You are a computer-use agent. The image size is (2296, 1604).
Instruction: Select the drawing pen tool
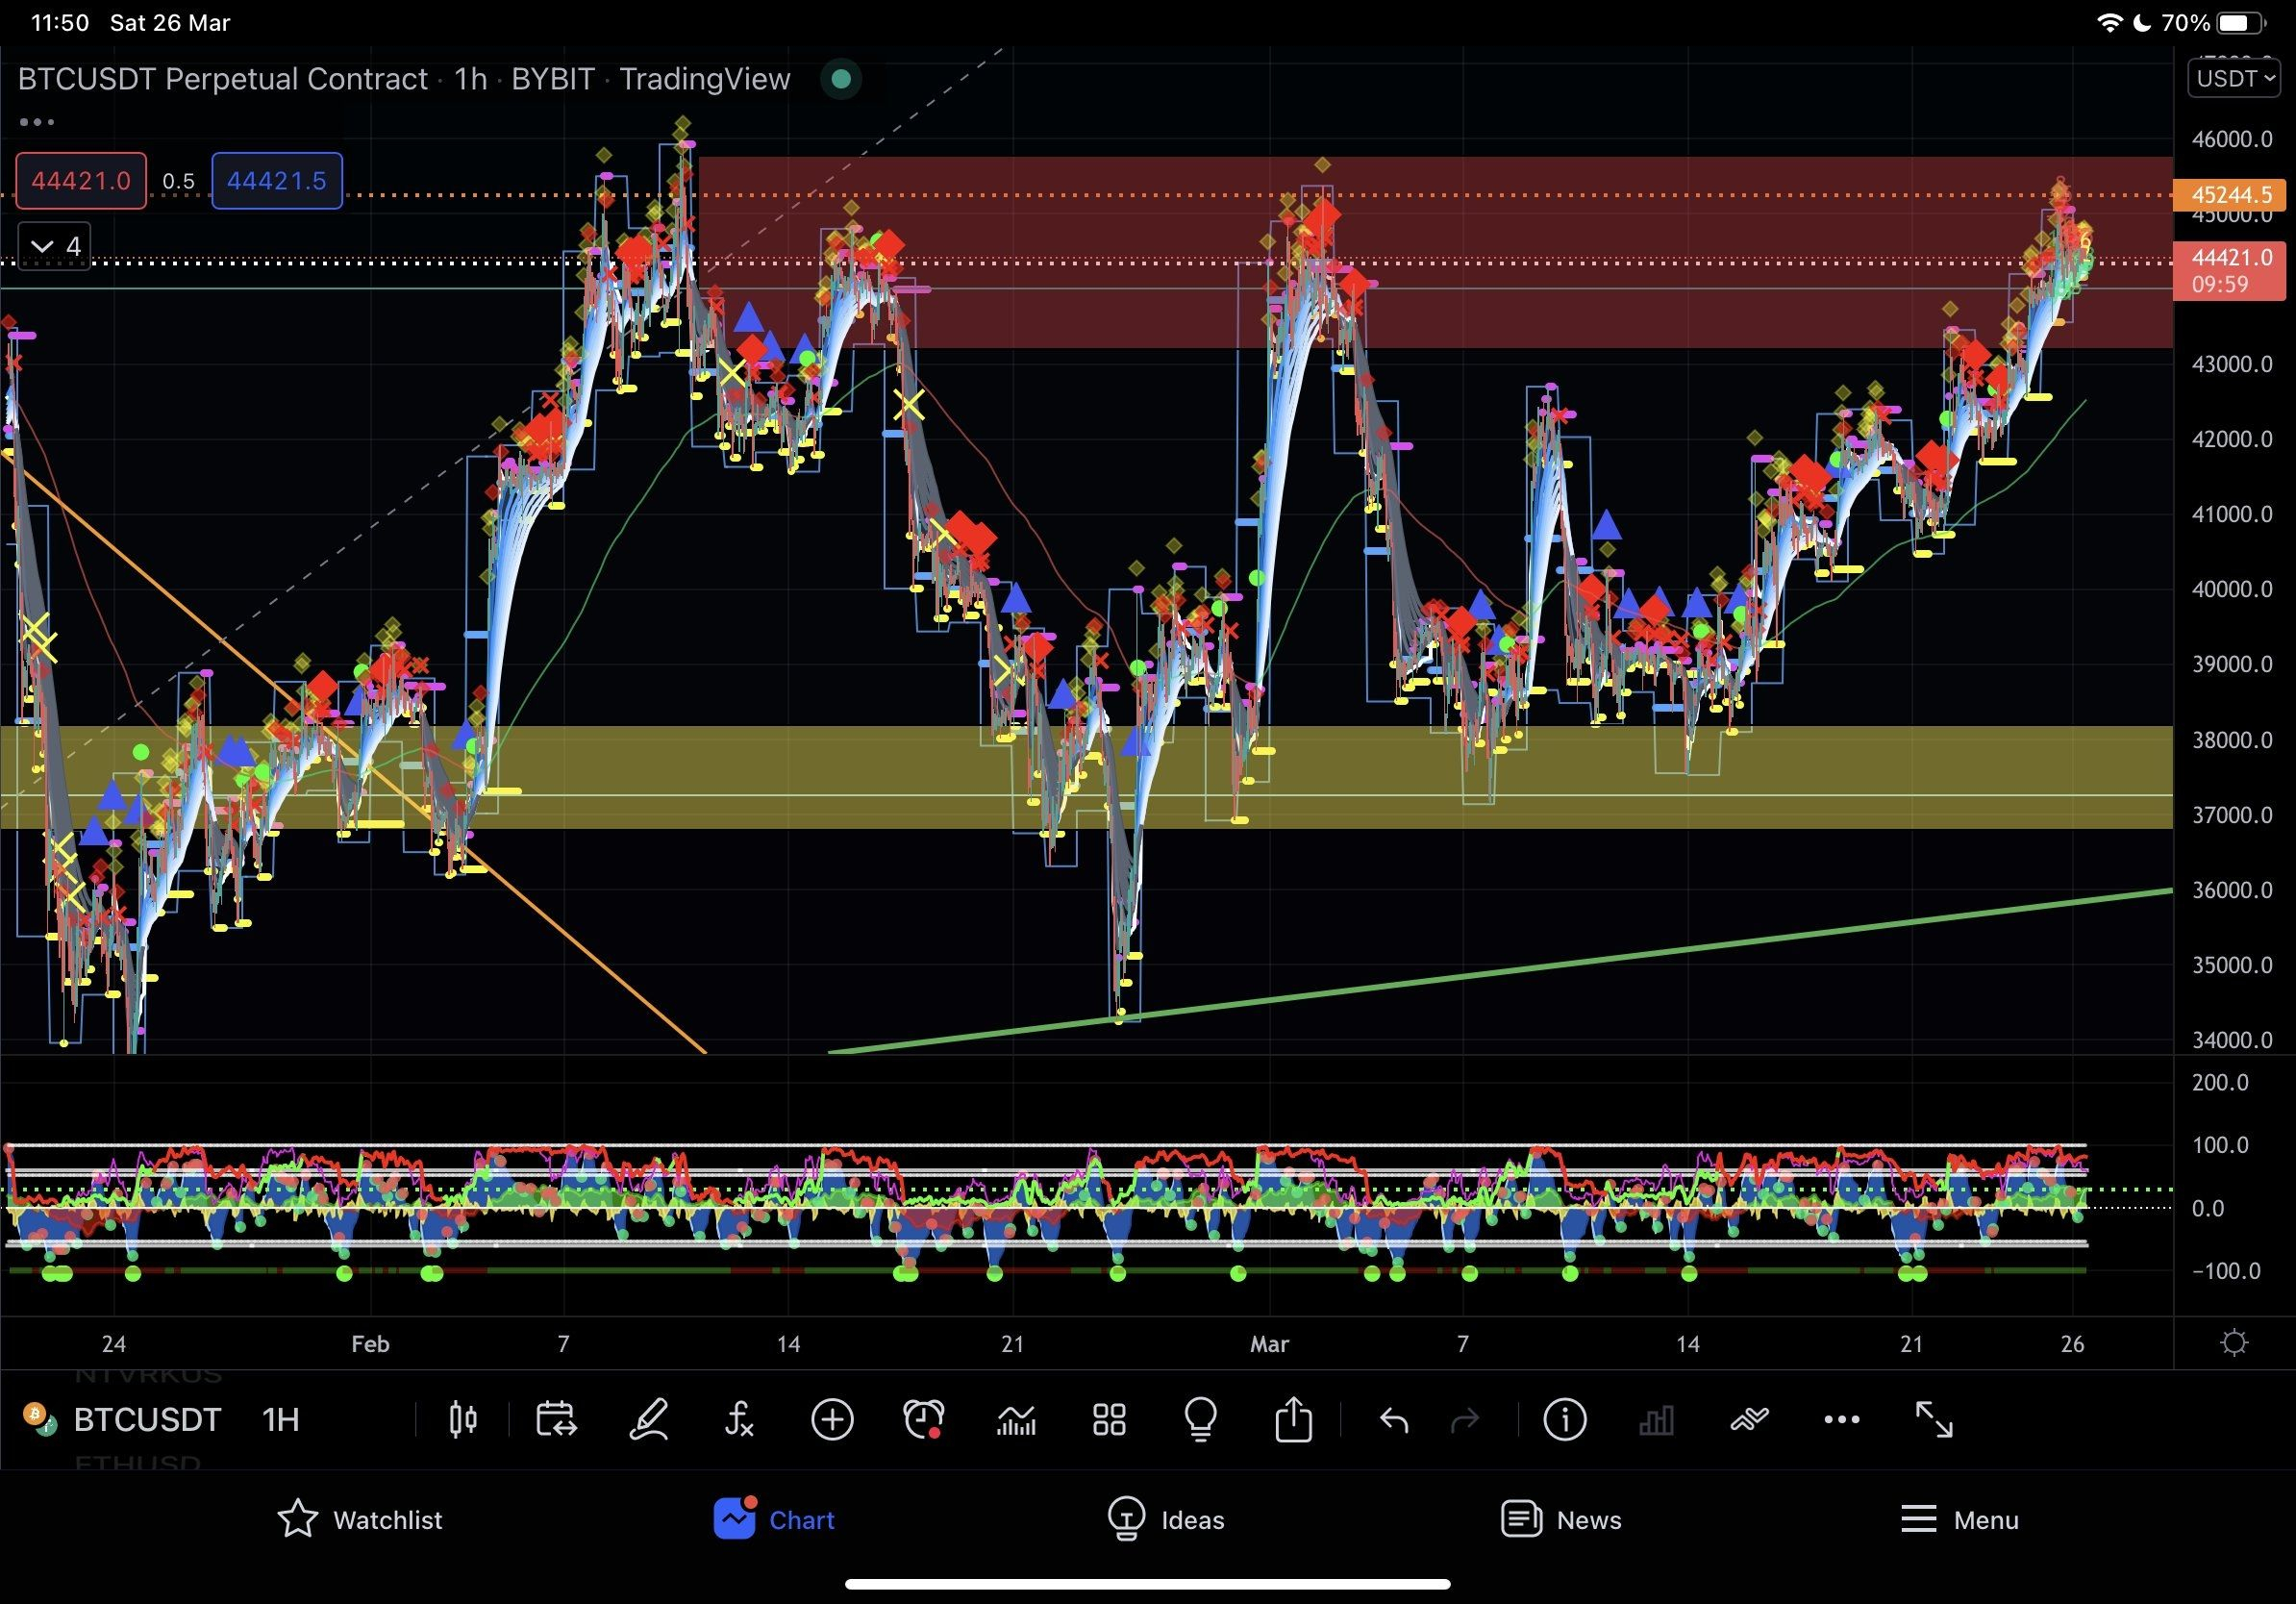click(648, 1420)
